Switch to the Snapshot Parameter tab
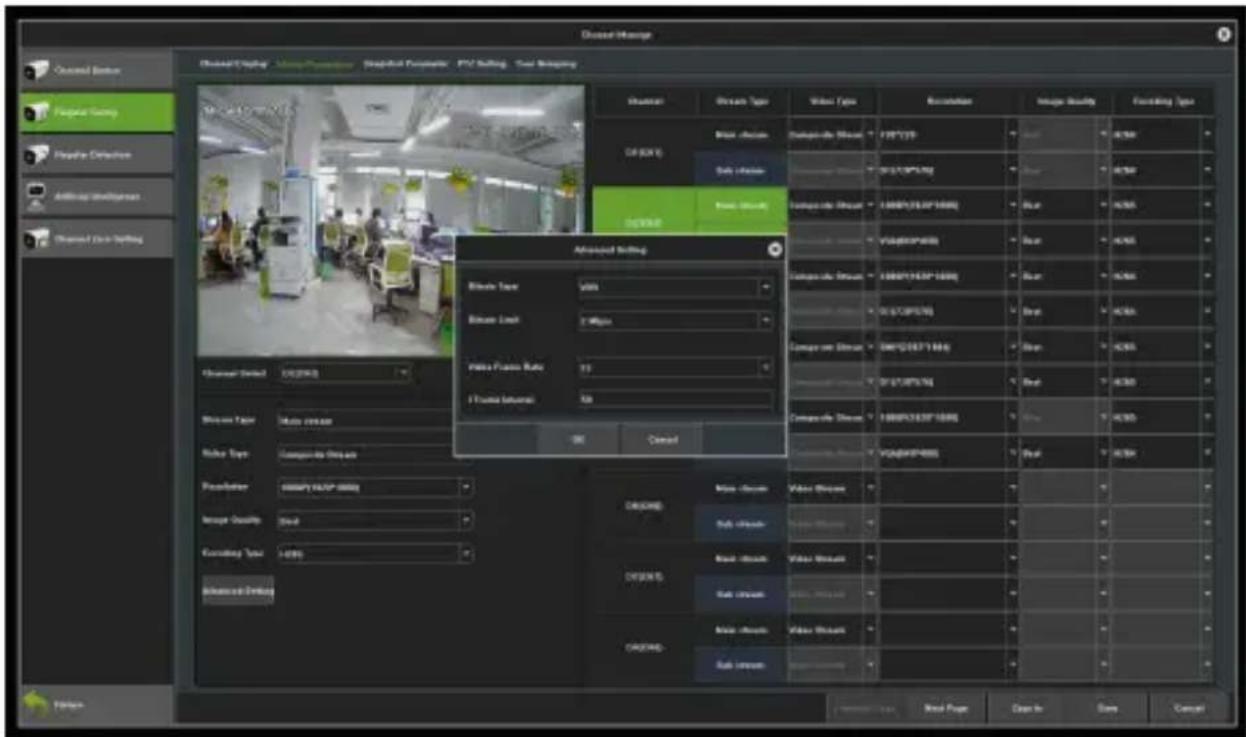This screenshot has width=1246, height=737. point(405,64)
